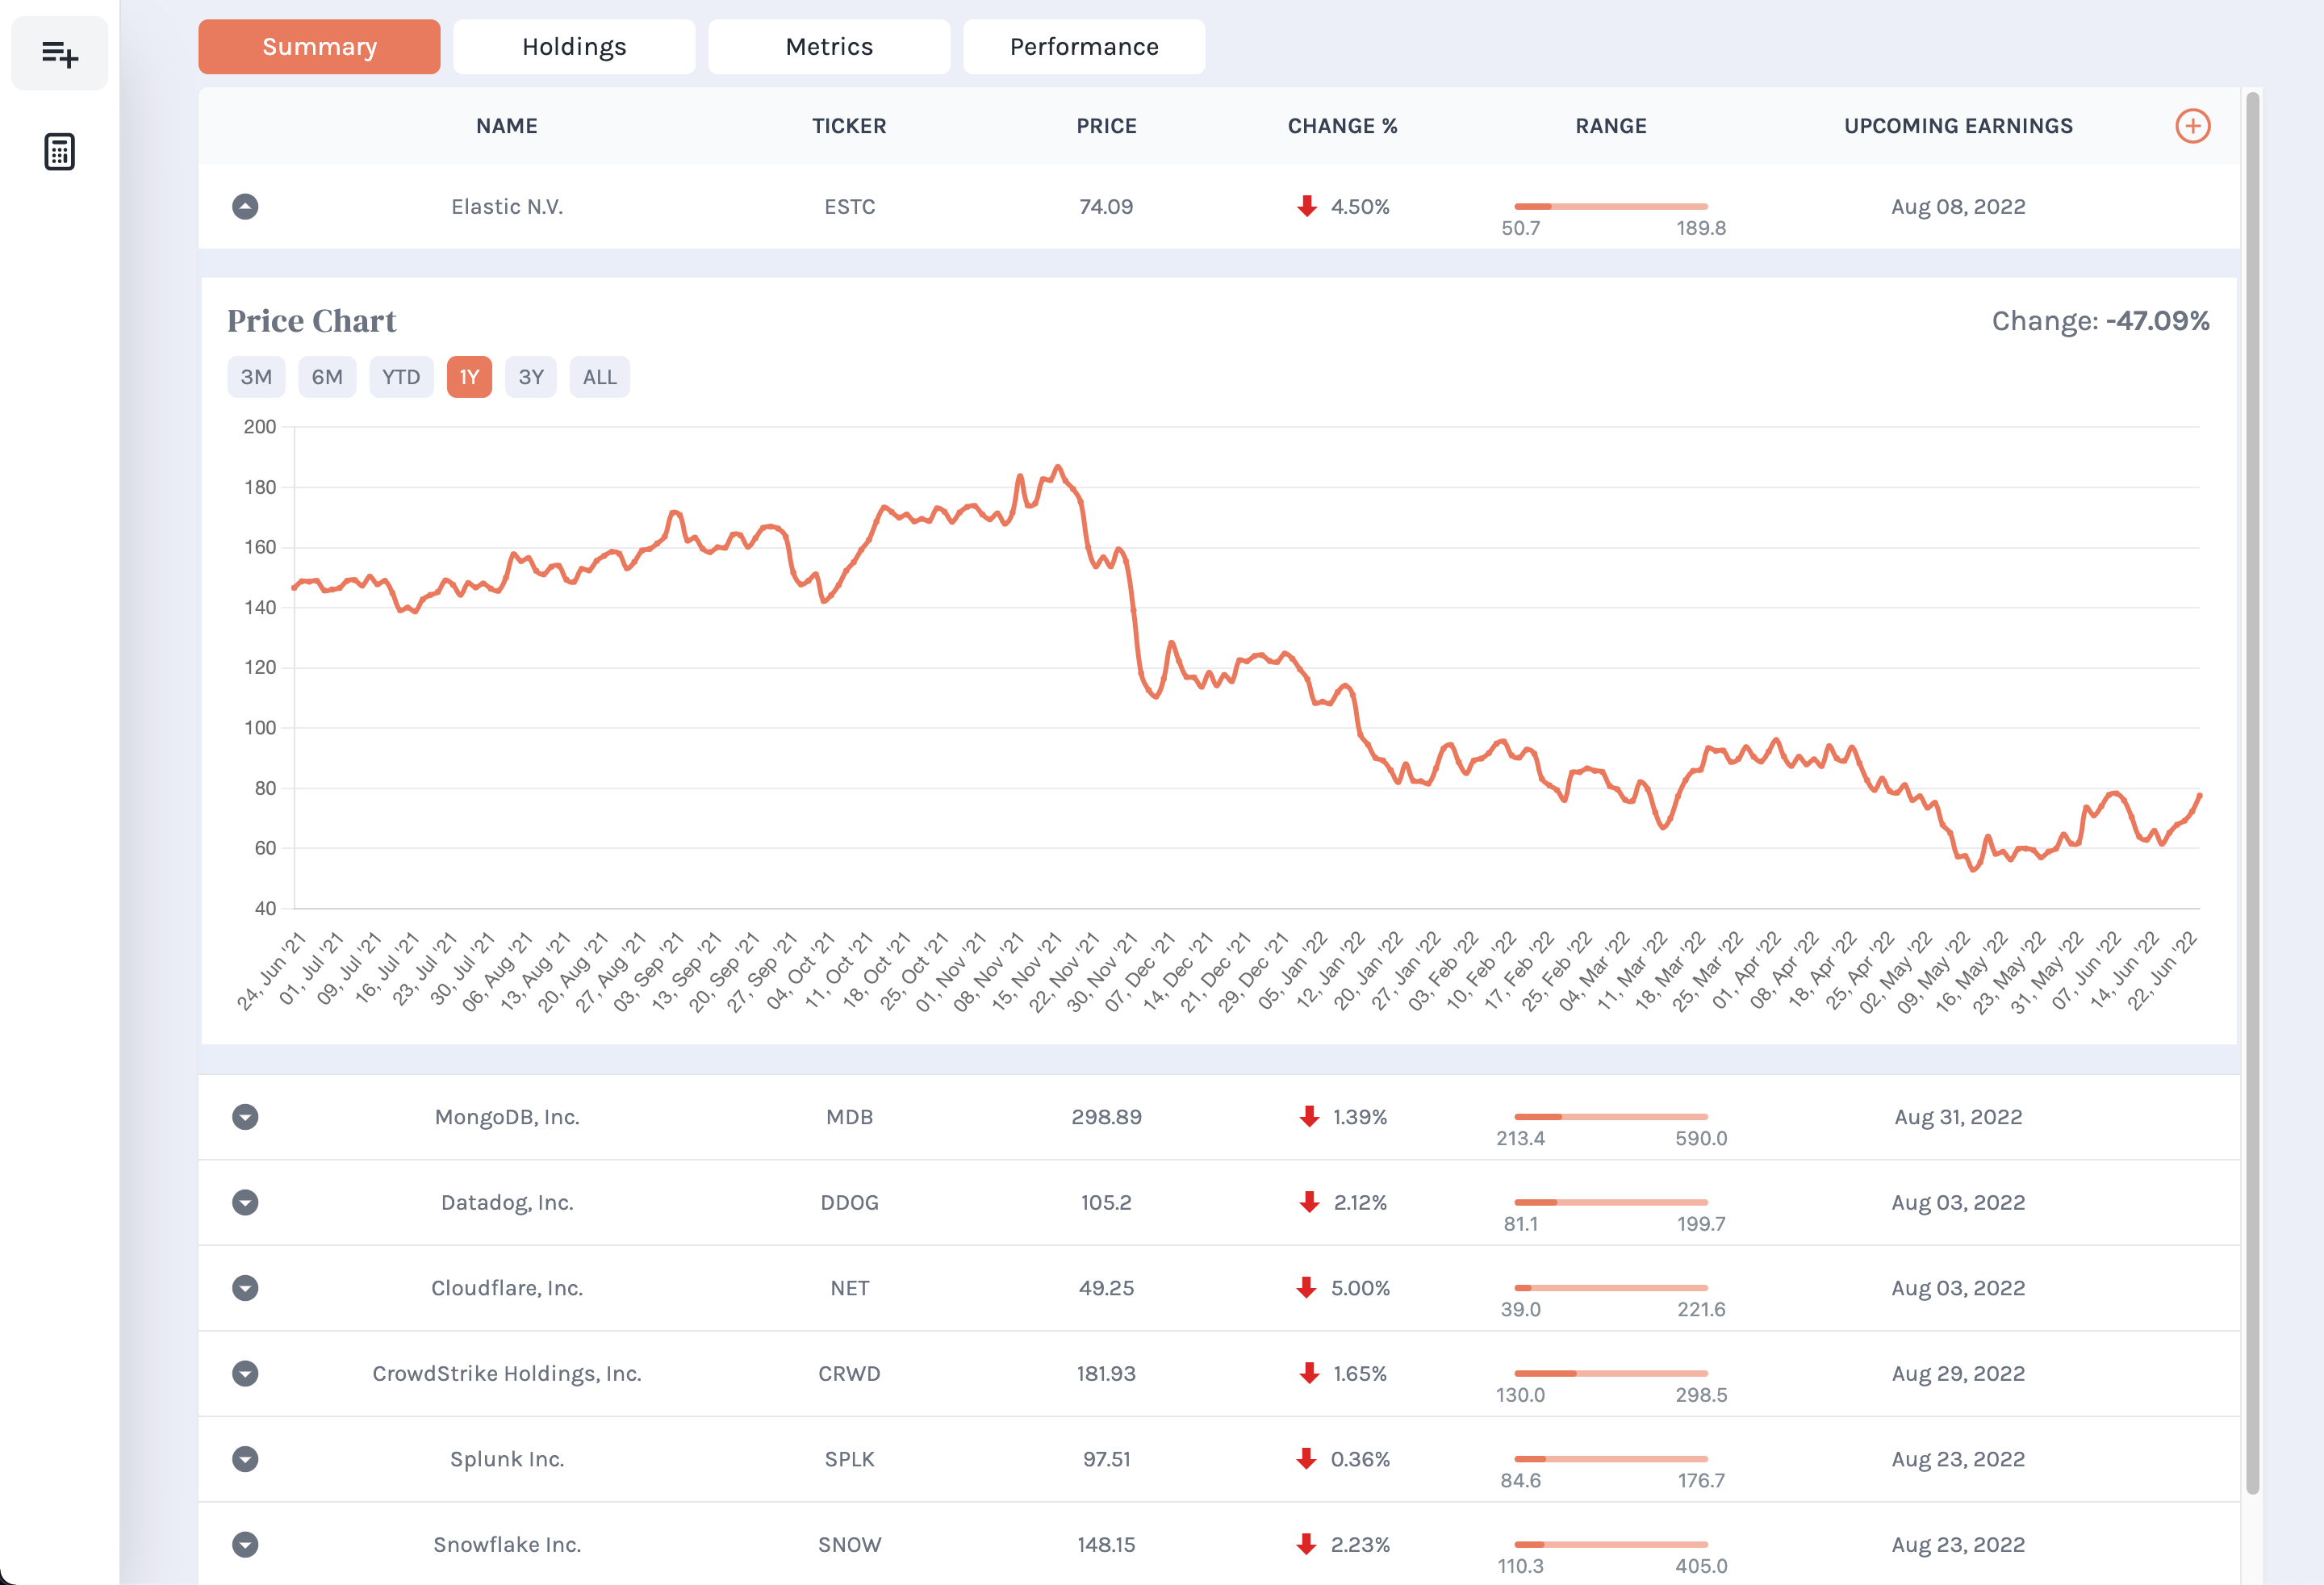Click the ESTC price range bar
The width and height of the screenshot is (2324, 1585).
pyautogui.click(x=1611, y=206)
